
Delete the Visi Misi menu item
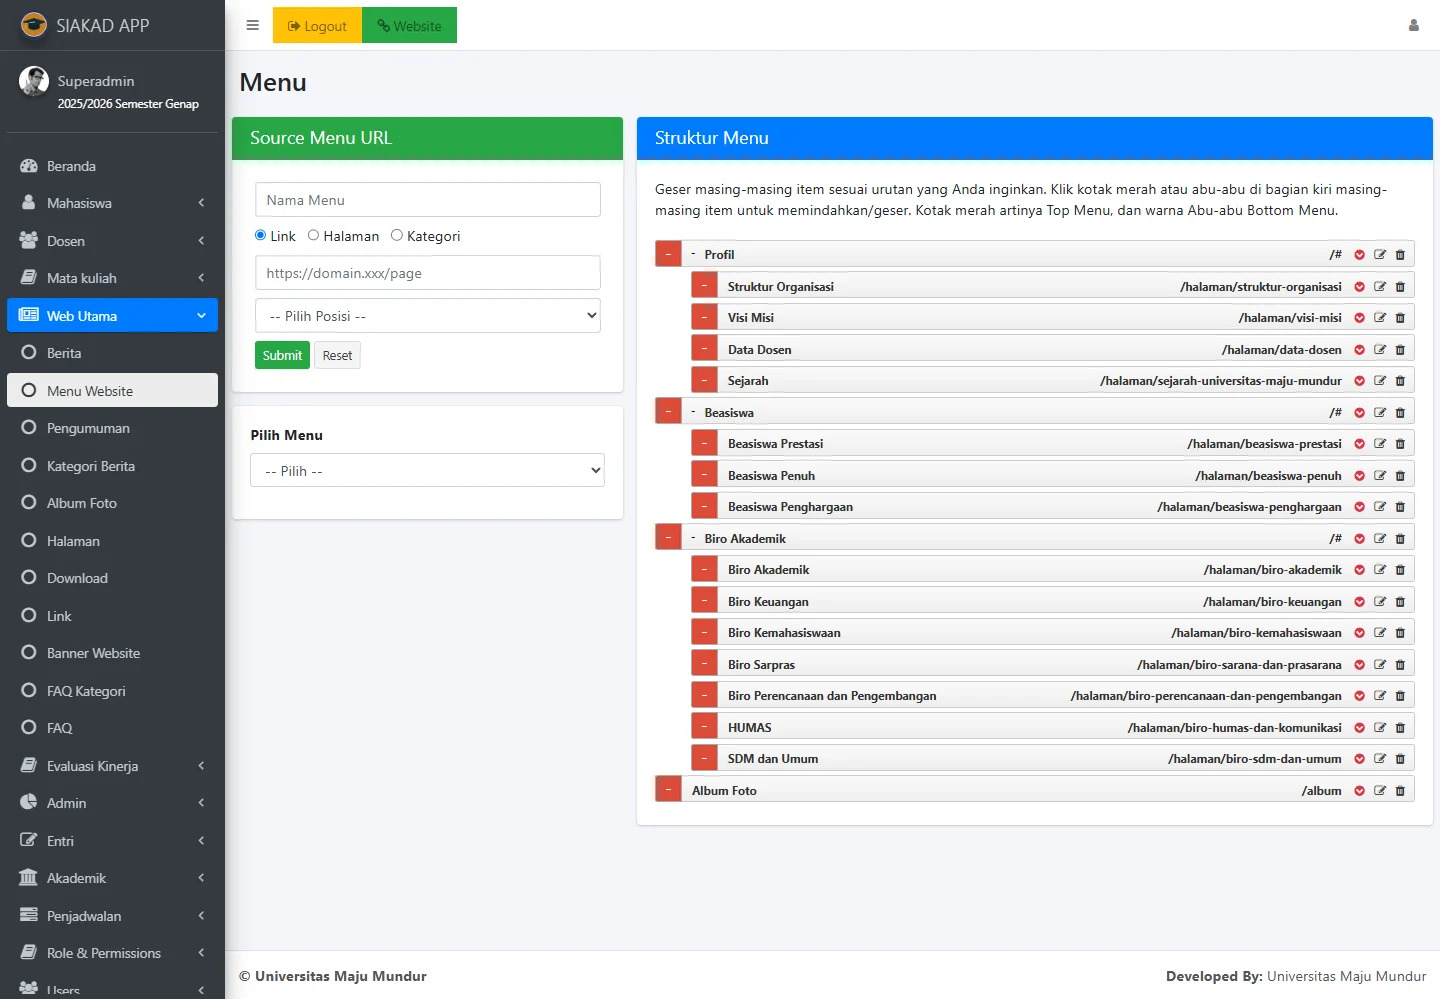[1400, 318]
